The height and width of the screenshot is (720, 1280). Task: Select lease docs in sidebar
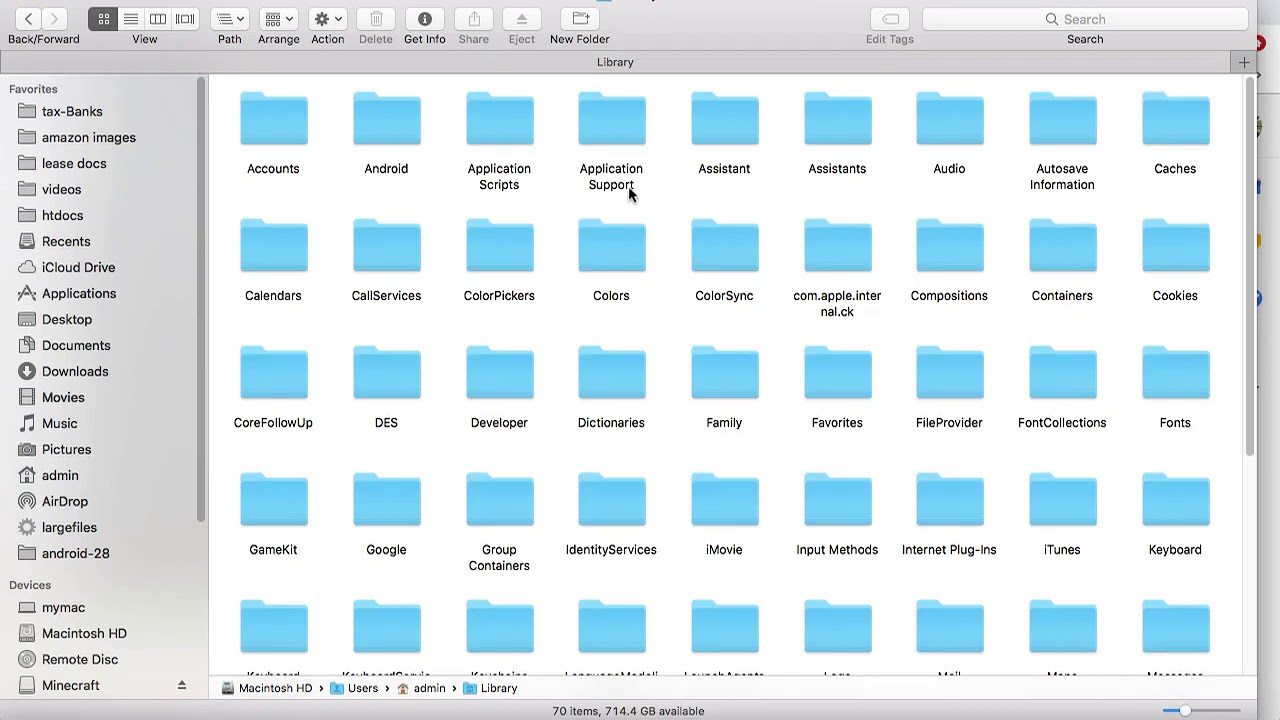(x=74, y=163)
